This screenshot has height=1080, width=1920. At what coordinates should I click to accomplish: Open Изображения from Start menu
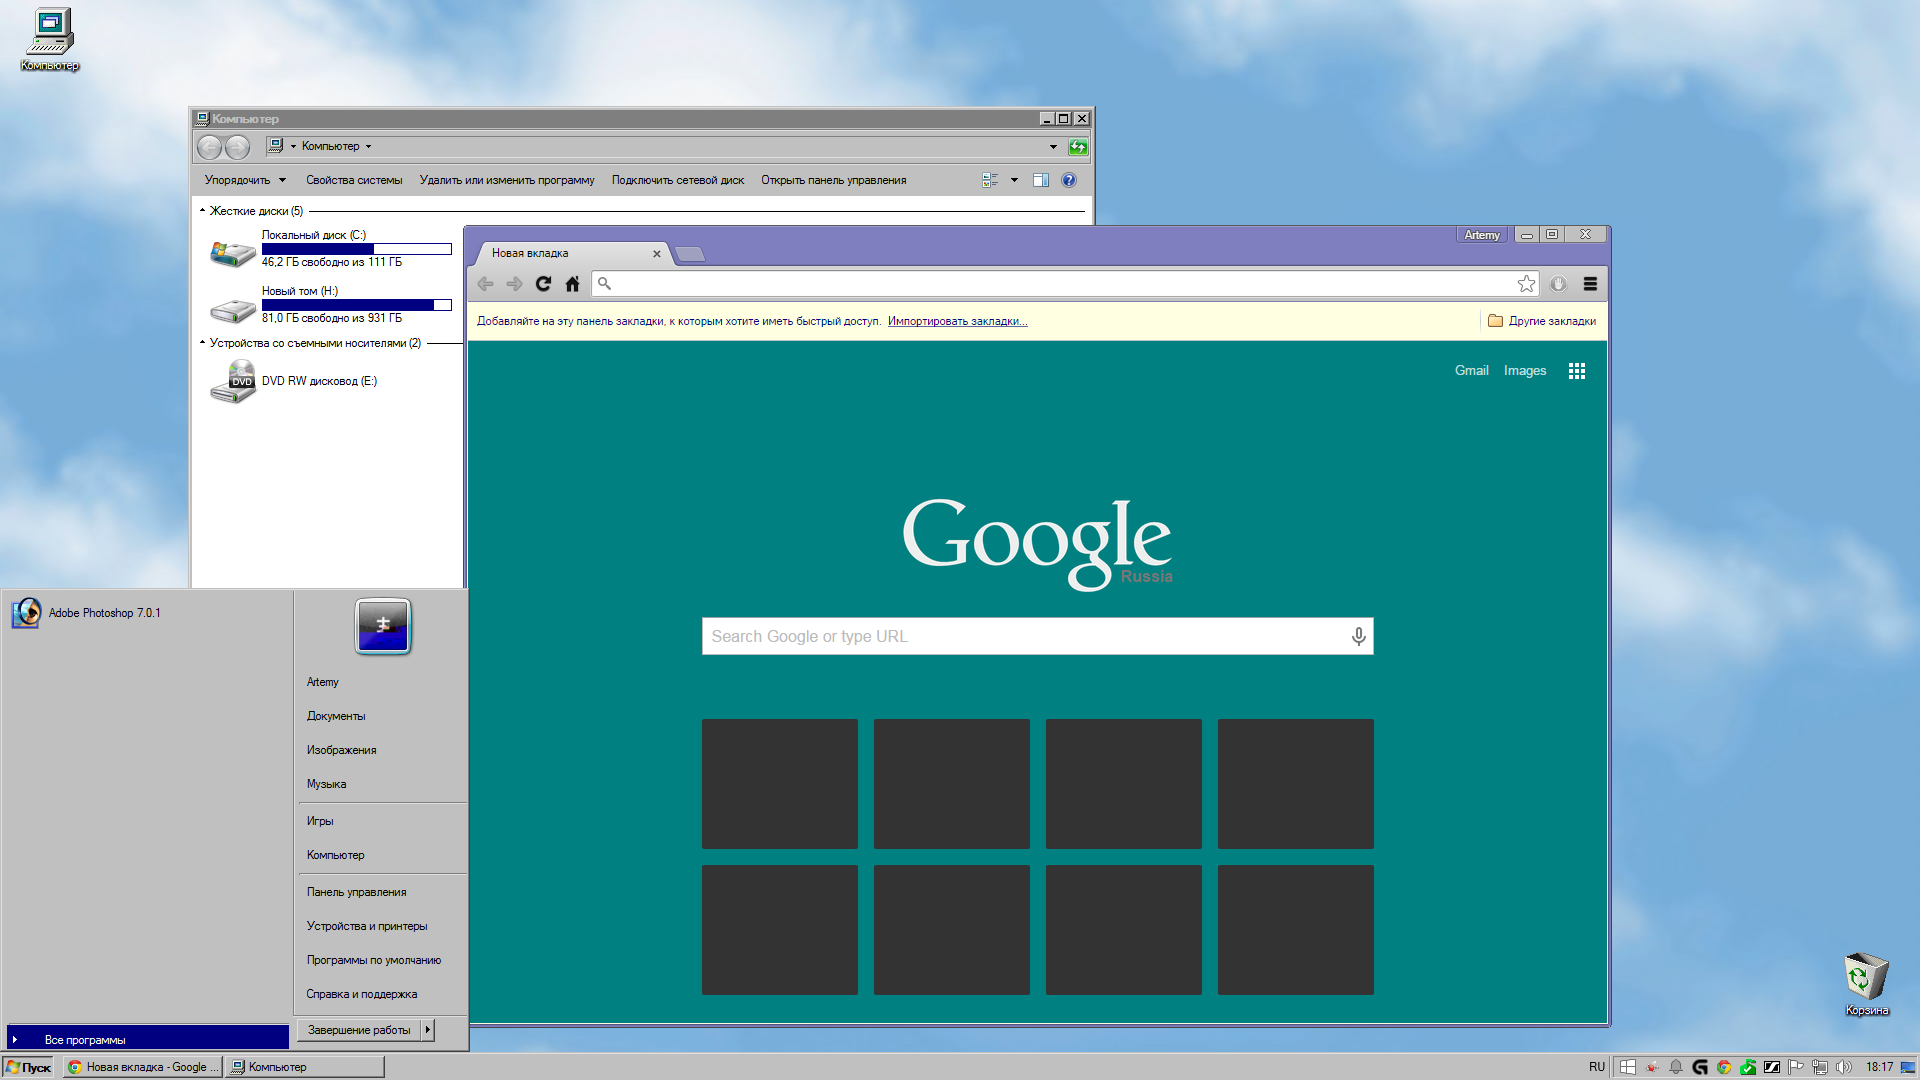click(341, 750)
